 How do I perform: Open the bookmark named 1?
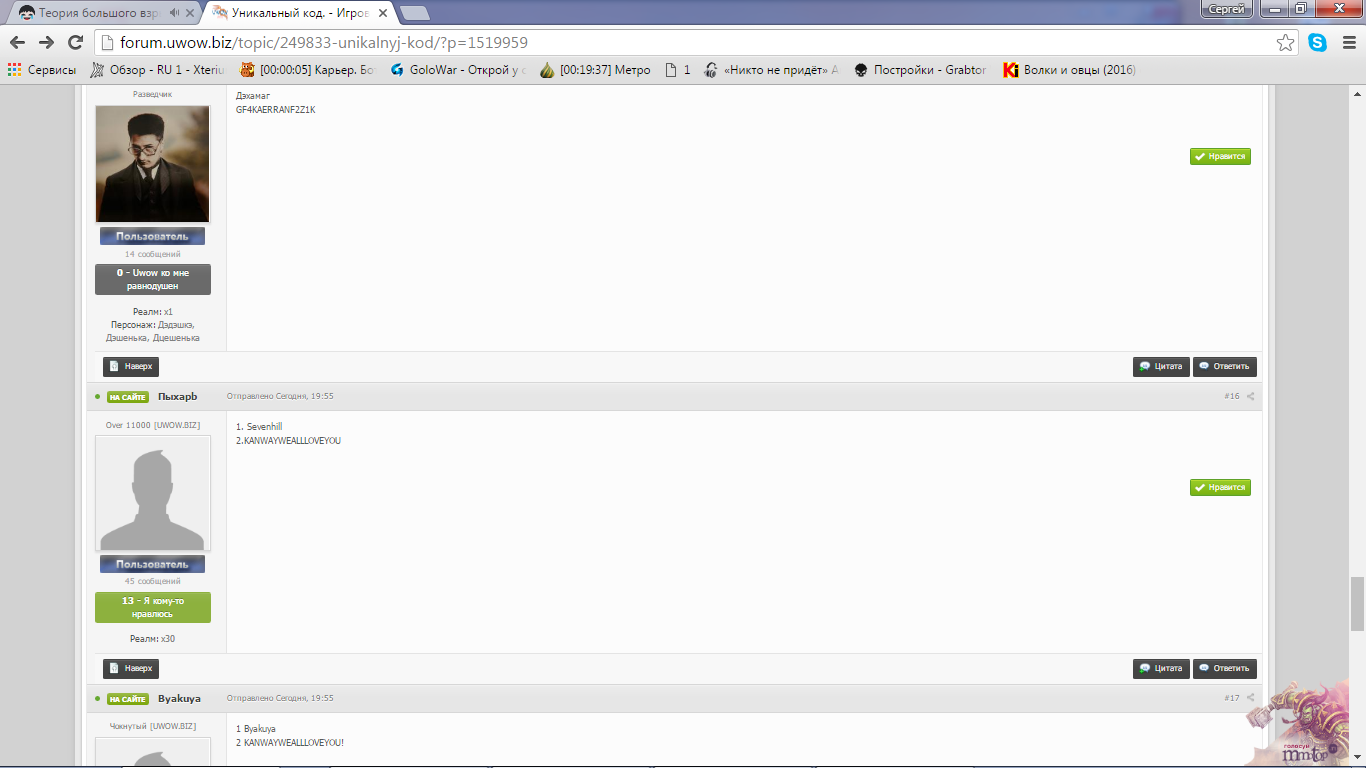[x=678, y=70]
